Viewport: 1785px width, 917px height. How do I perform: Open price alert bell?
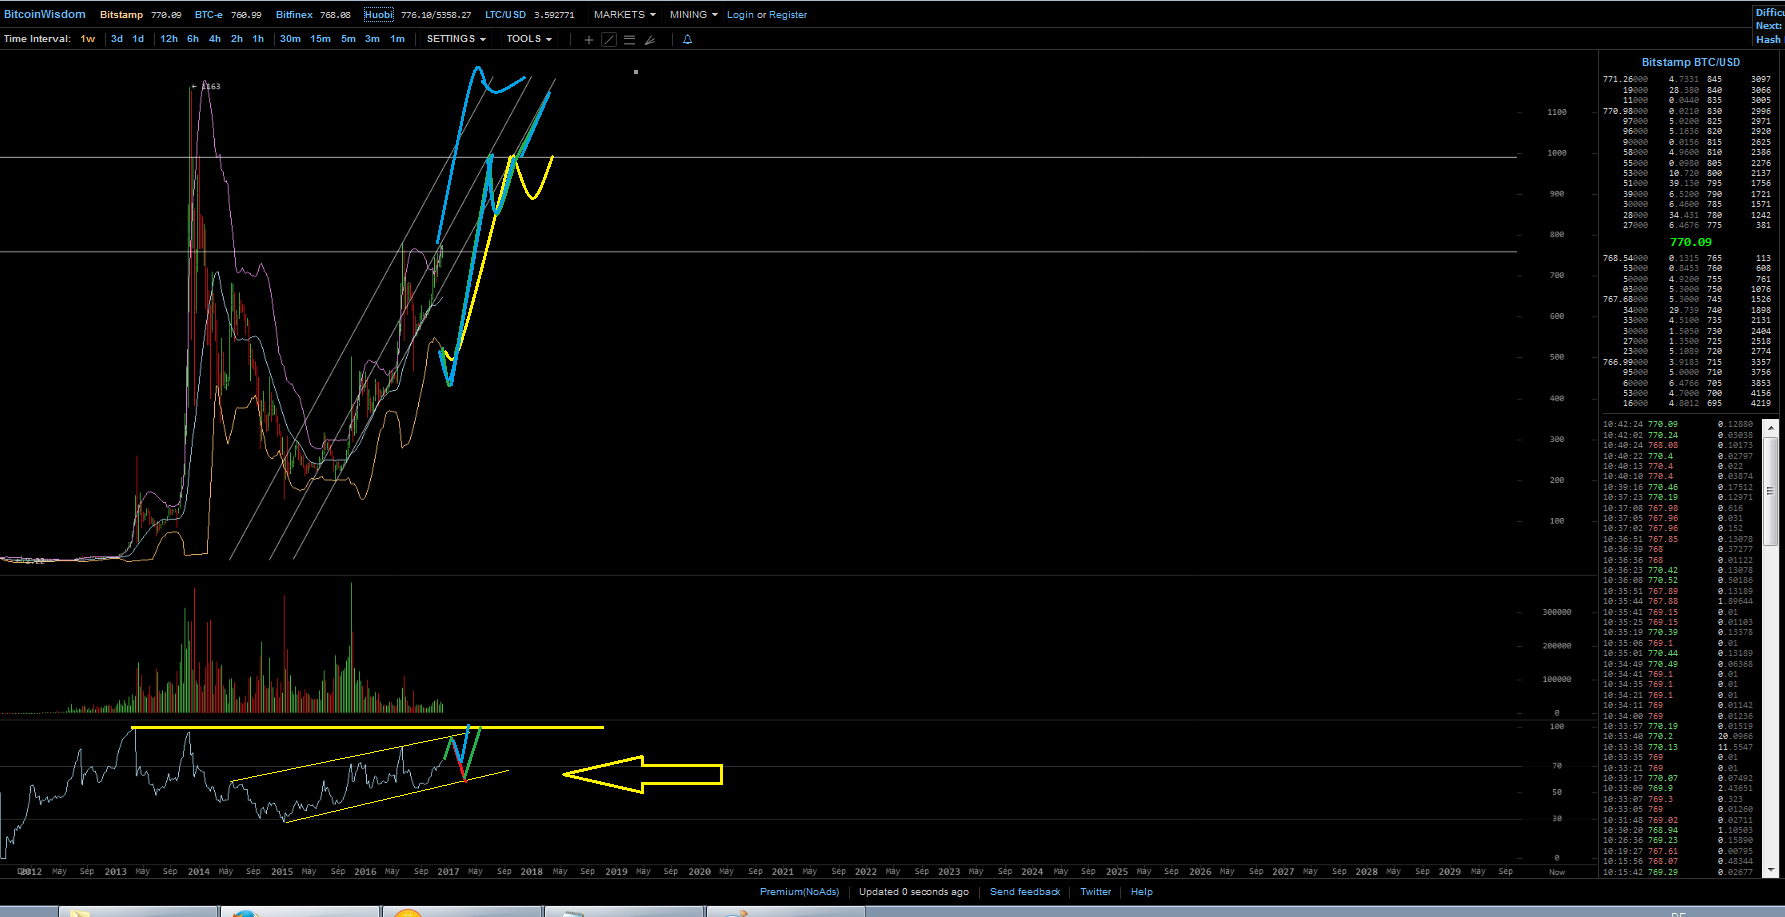(x=687, y=40)
